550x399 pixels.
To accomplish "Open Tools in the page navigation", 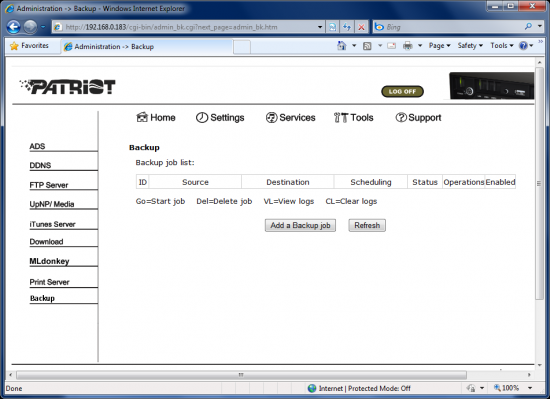I will tap(353, 117).
